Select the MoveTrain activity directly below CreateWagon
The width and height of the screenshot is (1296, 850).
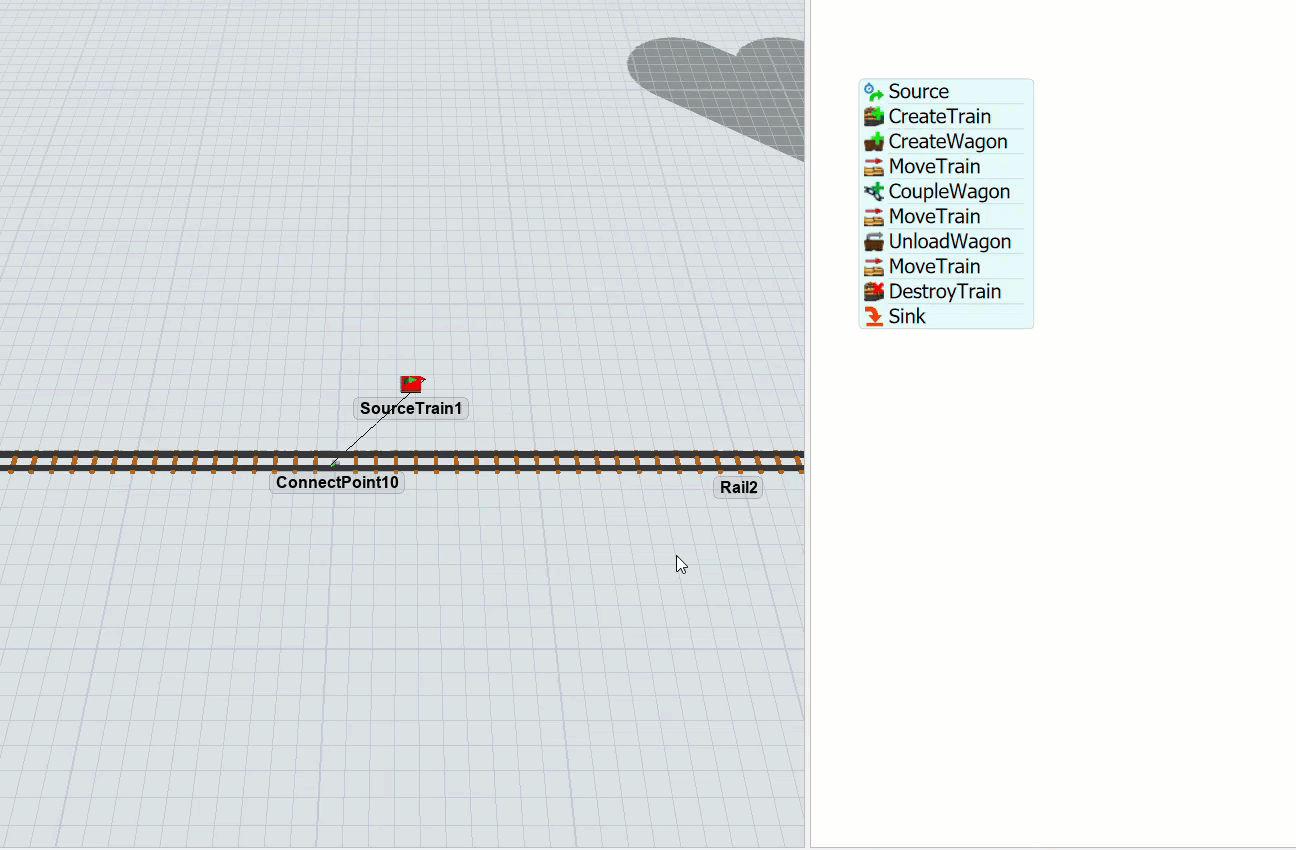(934, 167)
